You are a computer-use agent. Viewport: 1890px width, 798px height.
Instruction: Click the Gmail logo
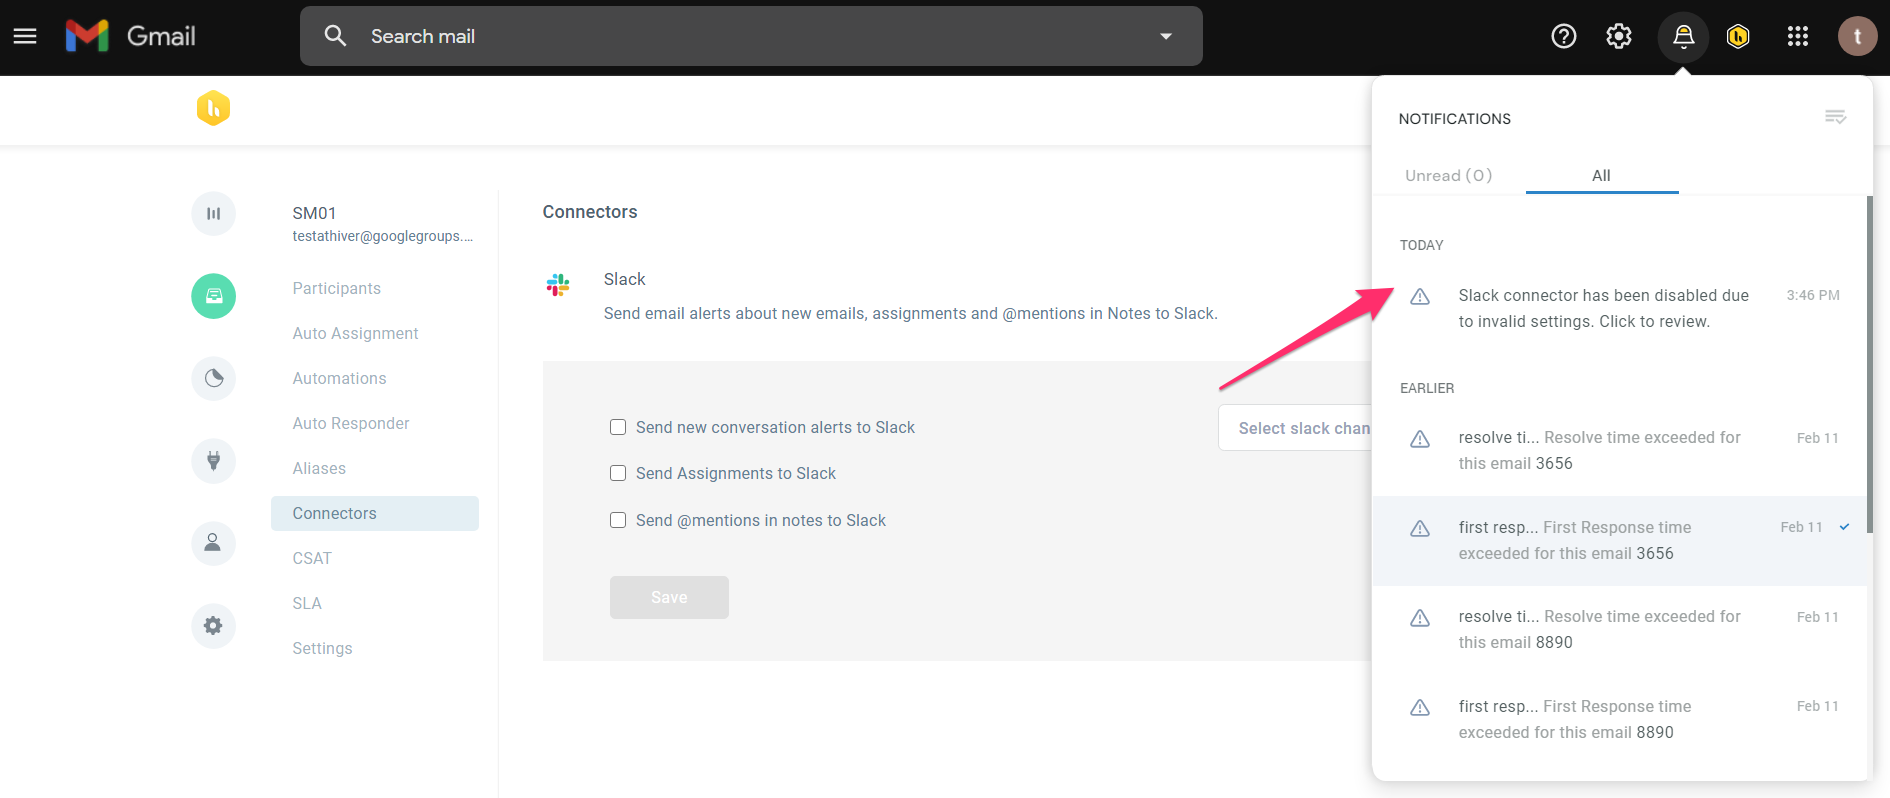tap(130, 36)
